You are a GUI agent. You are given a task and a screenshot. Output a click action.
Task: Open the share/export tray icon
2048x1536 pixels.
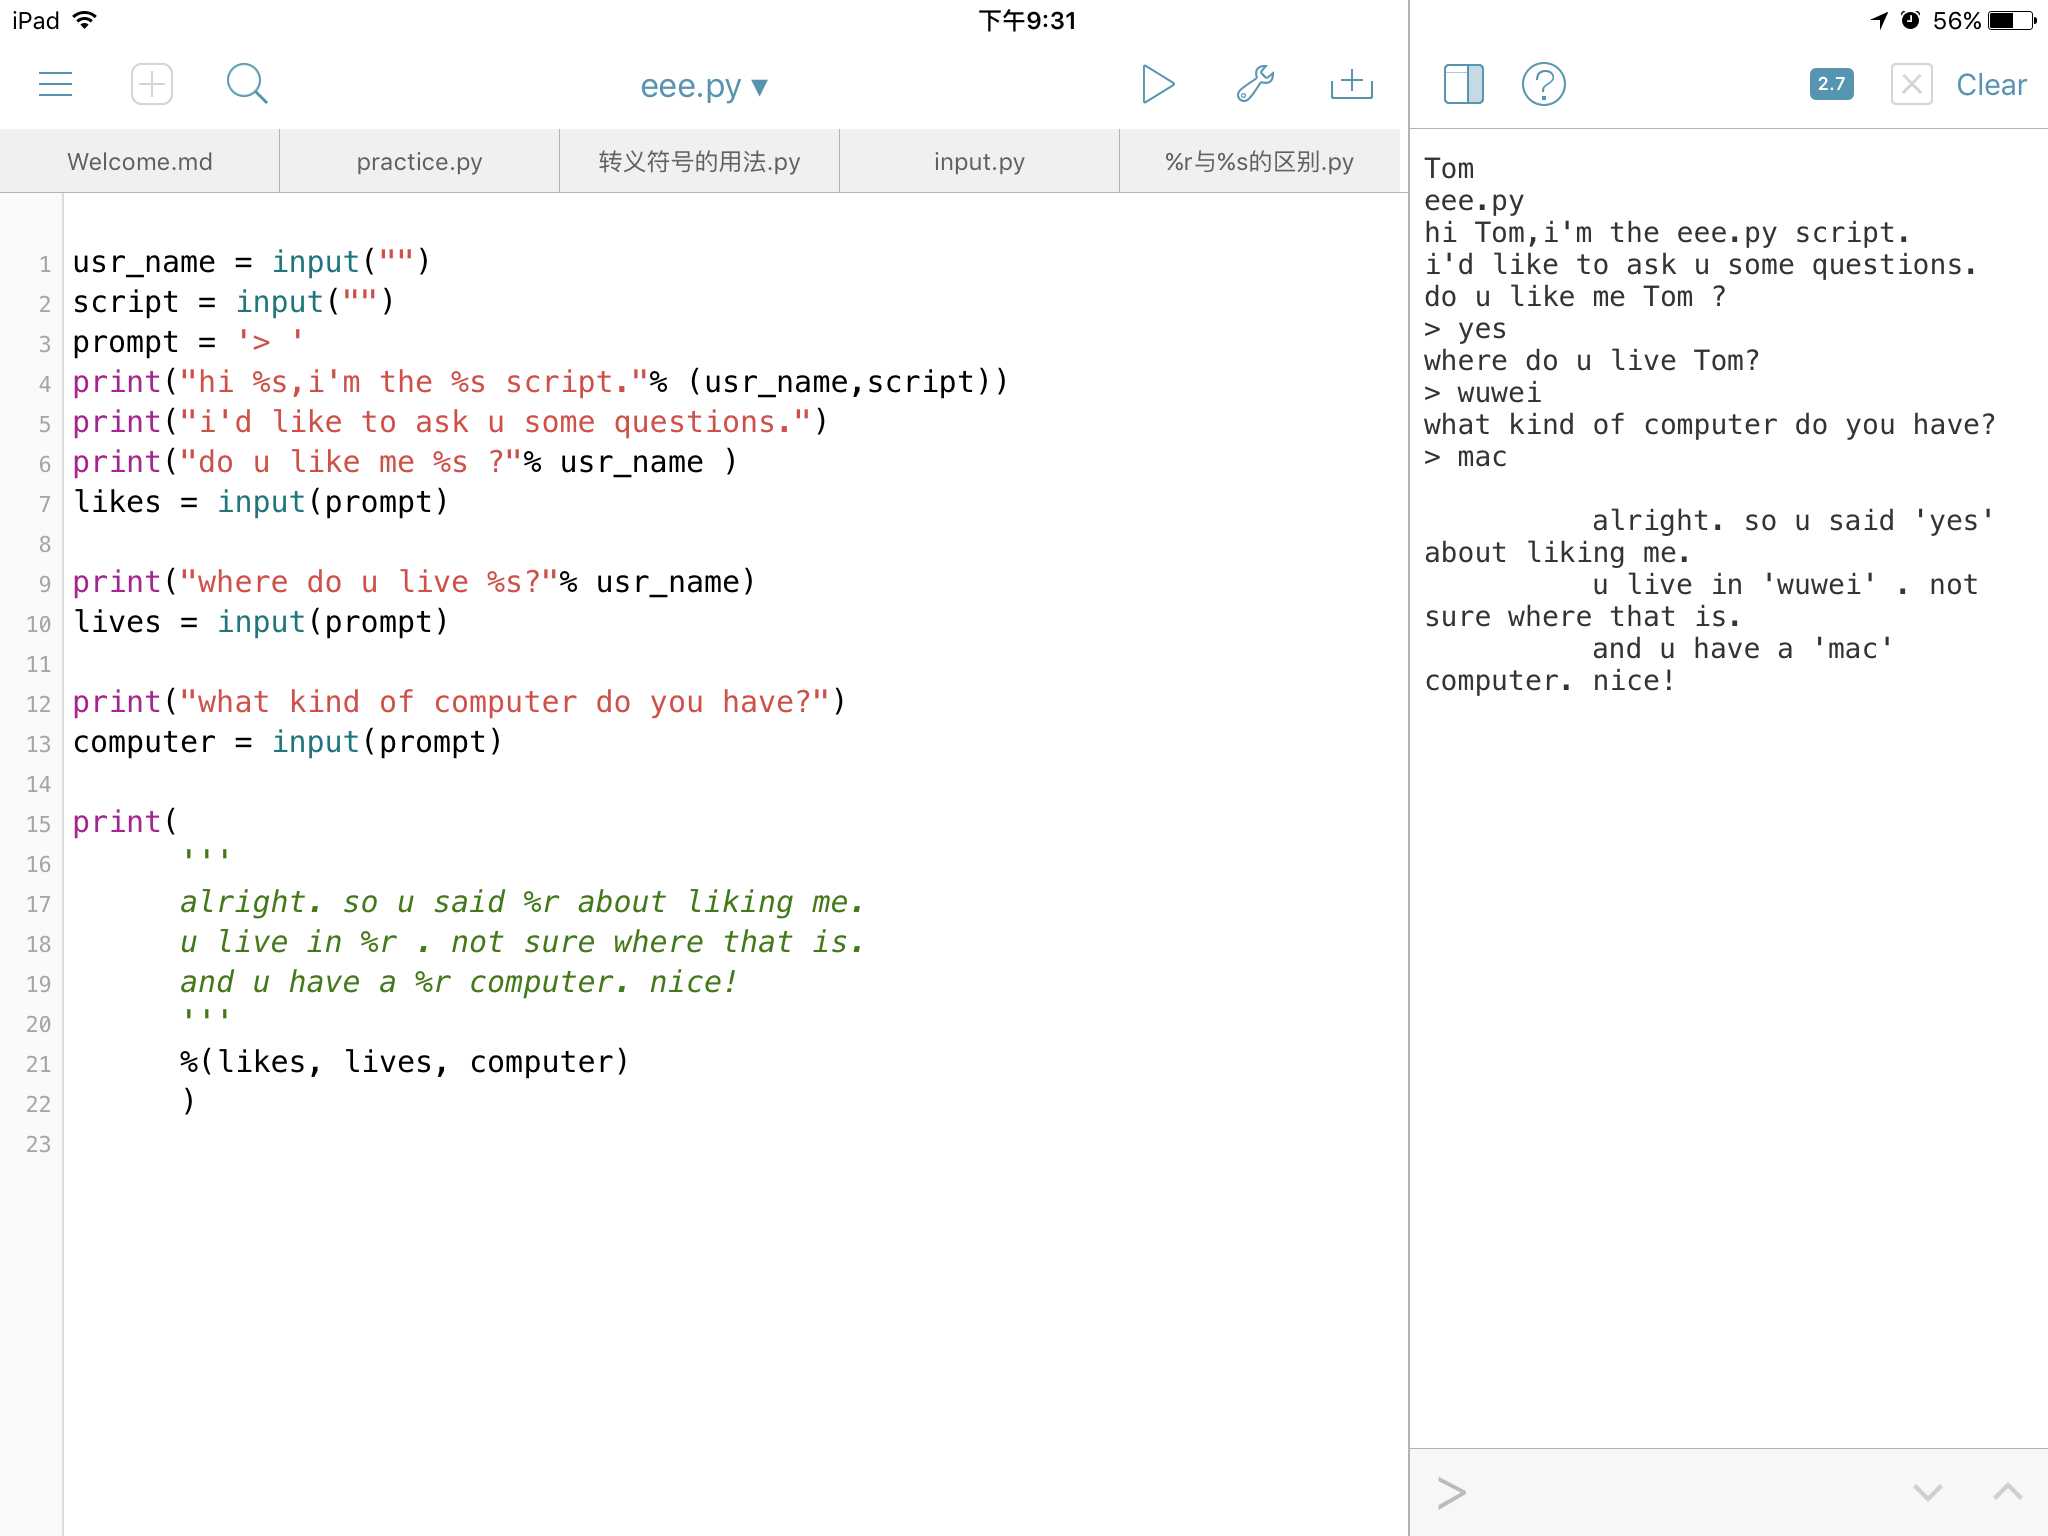point(1352,84)
